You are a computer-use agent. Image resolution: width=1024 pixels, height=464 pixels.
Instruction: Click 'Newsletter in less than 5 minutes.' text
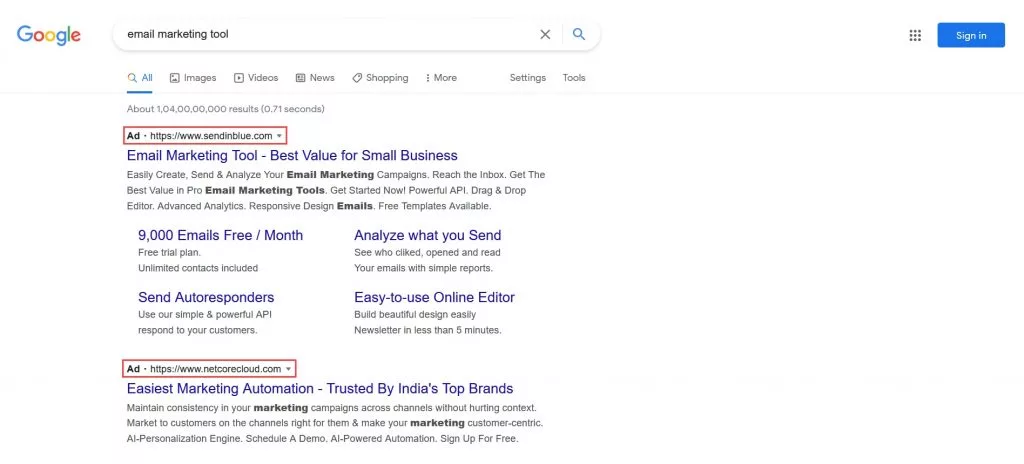428,330
